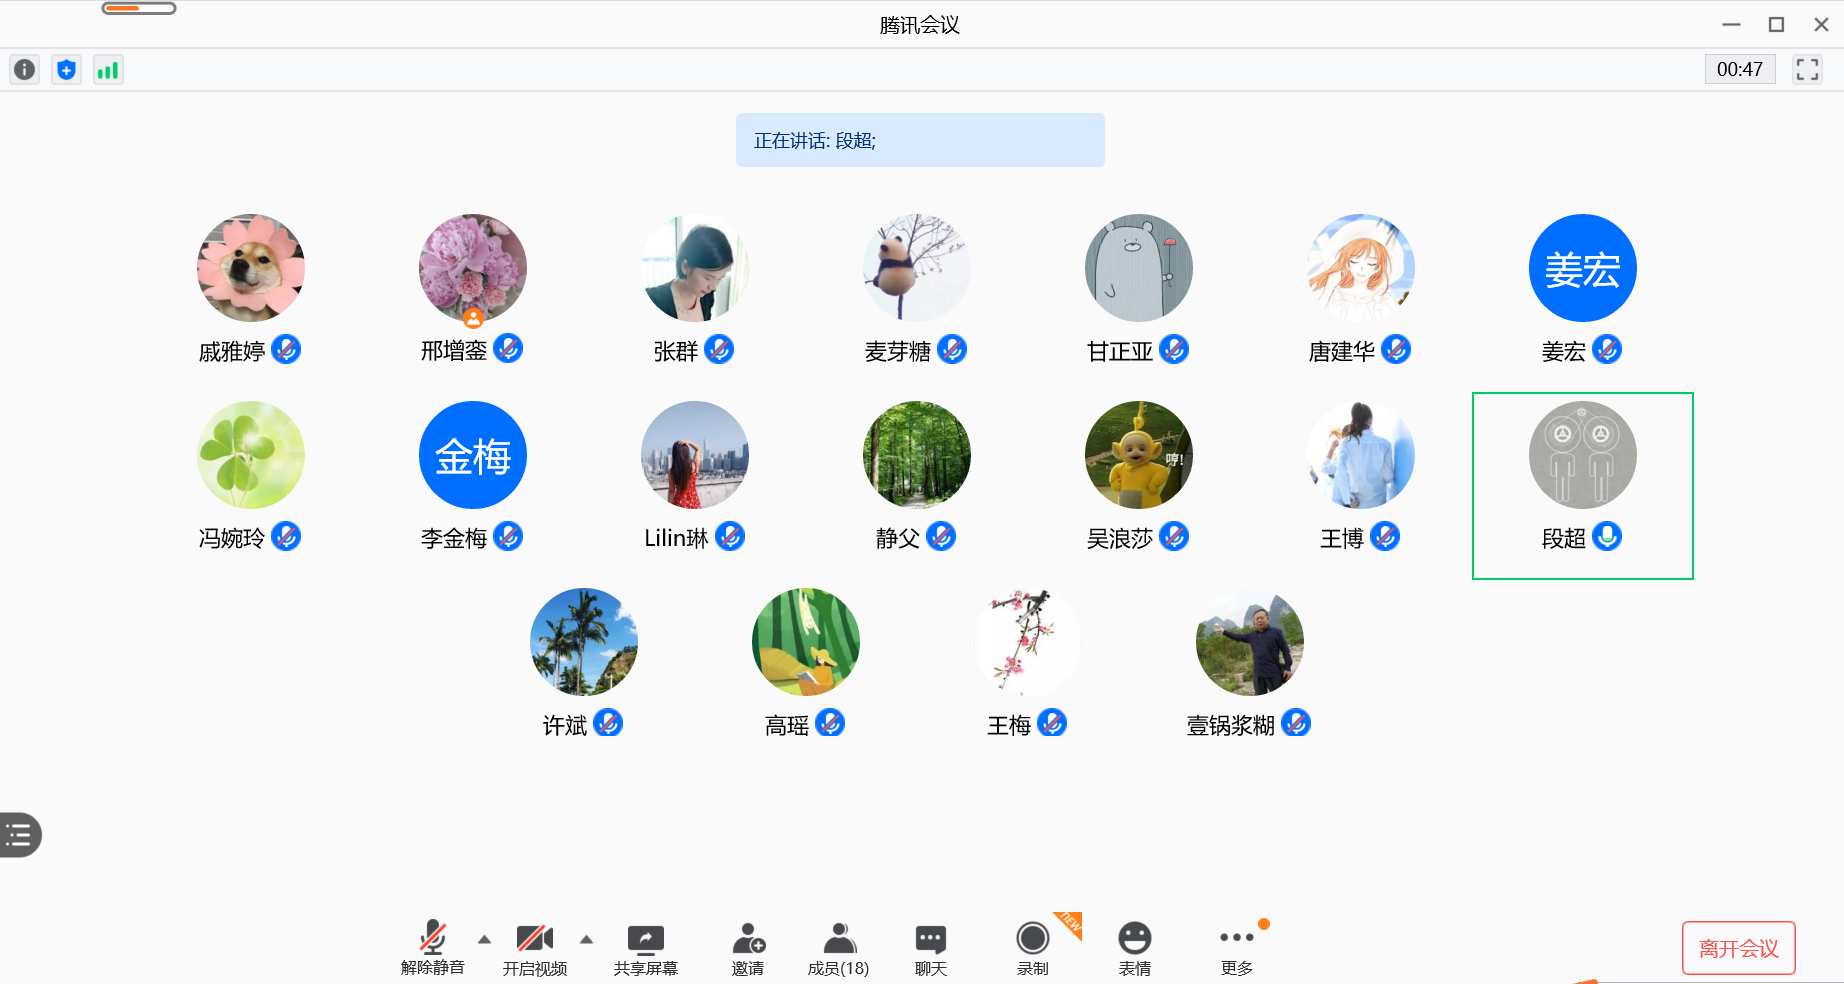Expand video options arrow beside 开启视频

586,939
